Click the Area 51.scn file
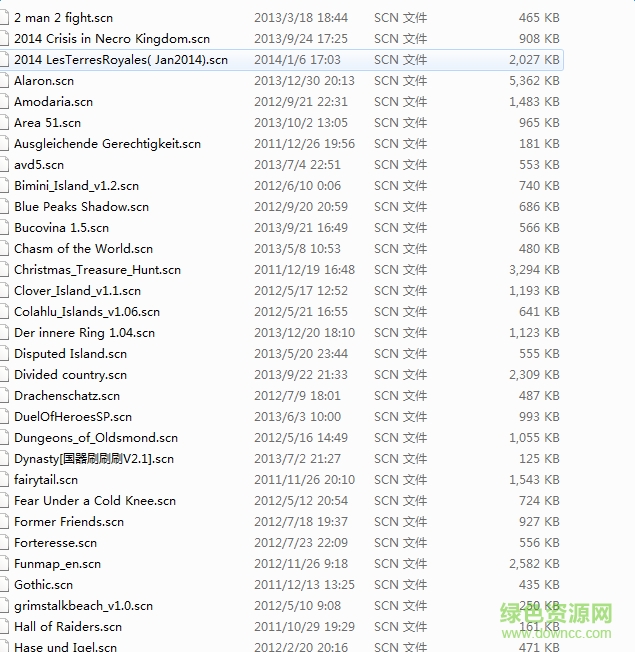 [x=47, y=123]
